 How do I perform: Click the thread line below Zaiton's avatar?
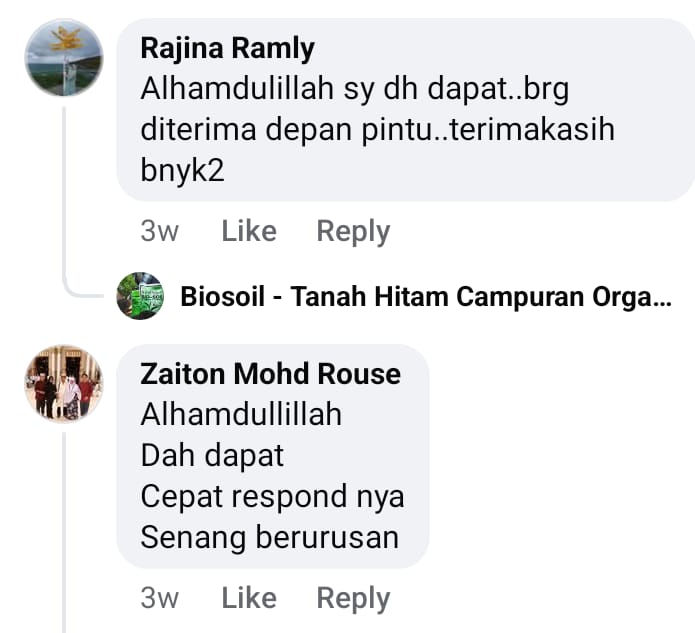[65, 520]
